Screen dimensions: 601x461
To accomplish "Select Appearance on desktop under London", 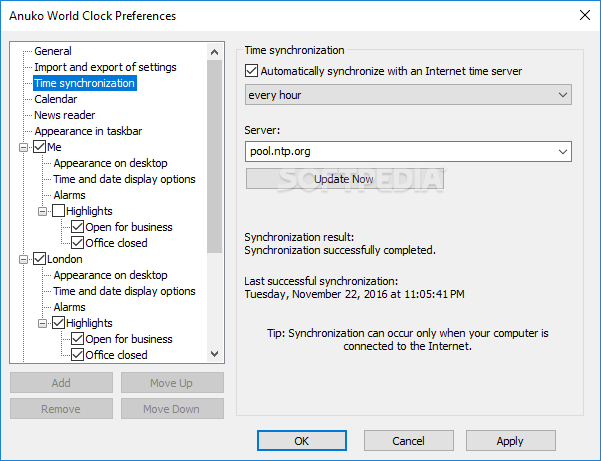I will (110, 275).
